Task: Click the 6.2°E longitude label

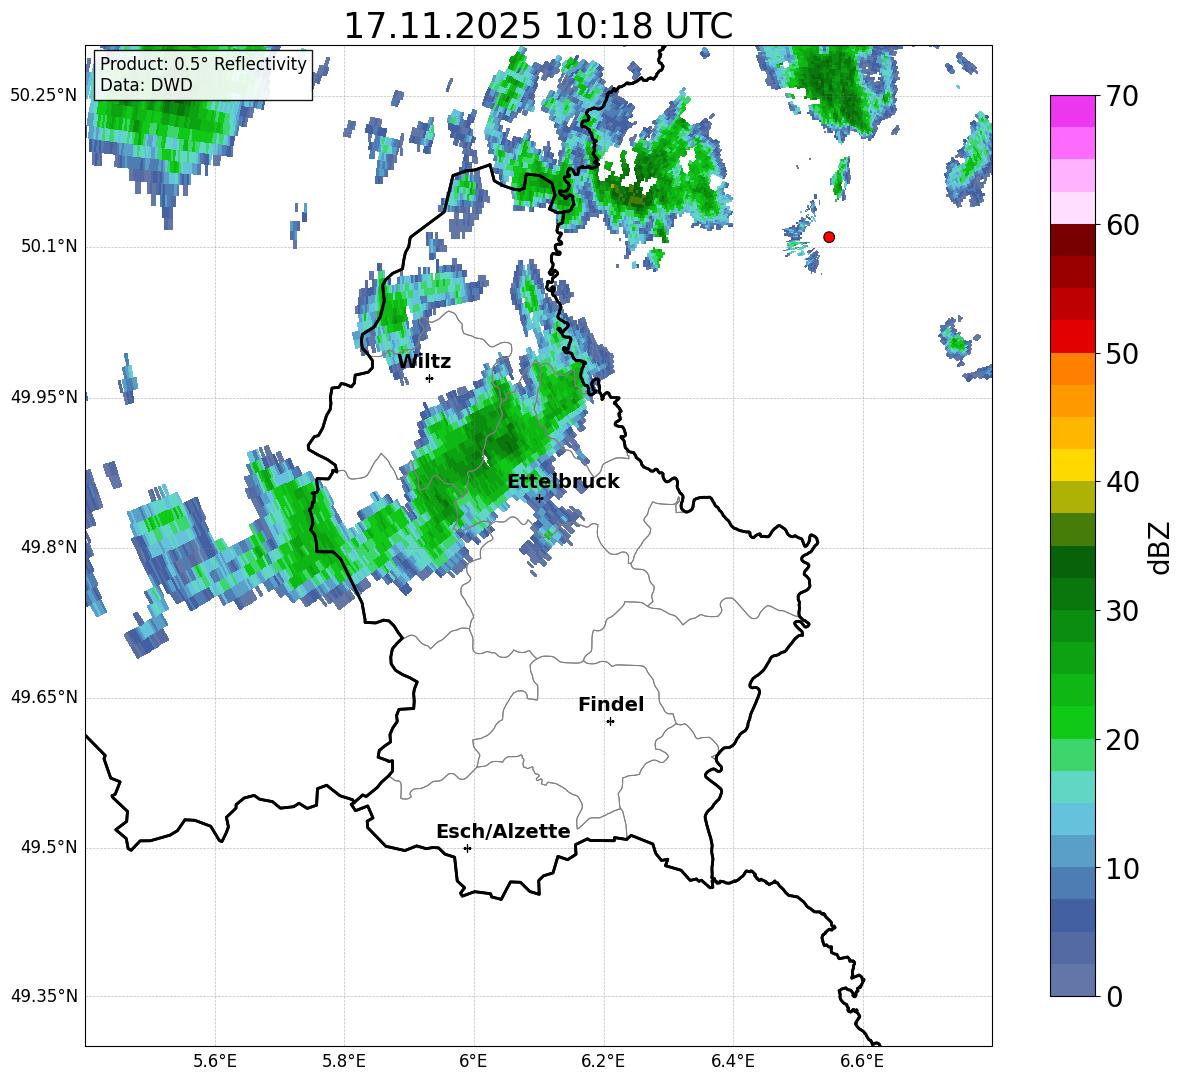Action: coord(603,1062)
